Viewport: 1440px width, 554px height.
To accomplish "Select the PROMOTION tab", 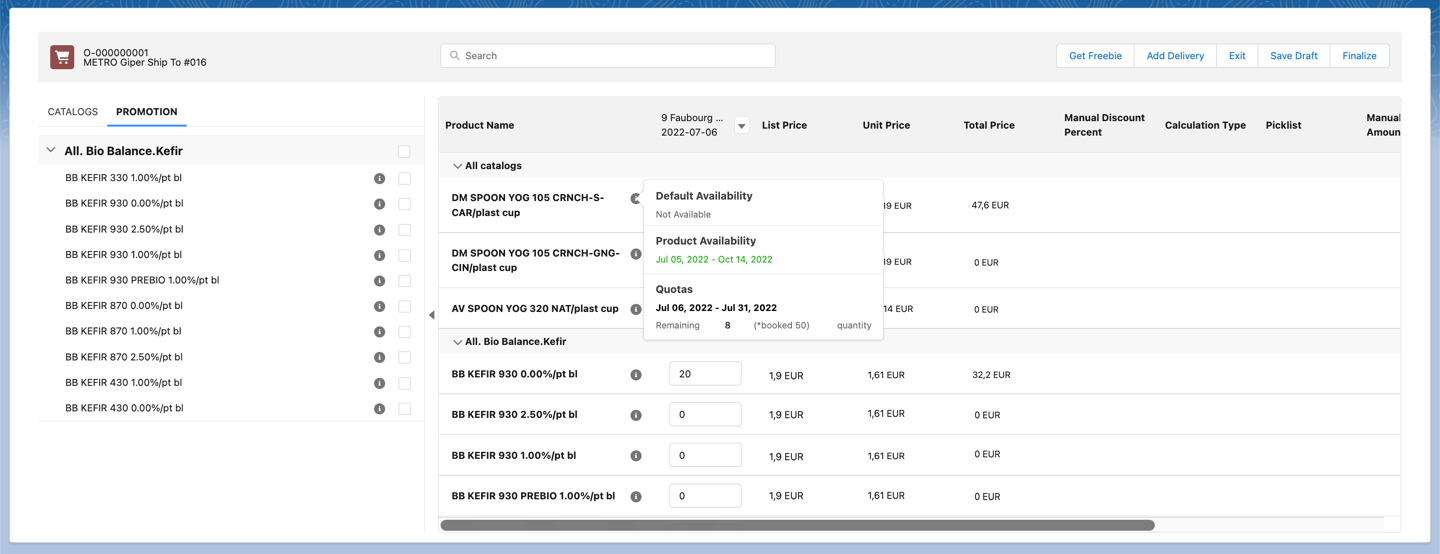I will [x=146, y=112].
